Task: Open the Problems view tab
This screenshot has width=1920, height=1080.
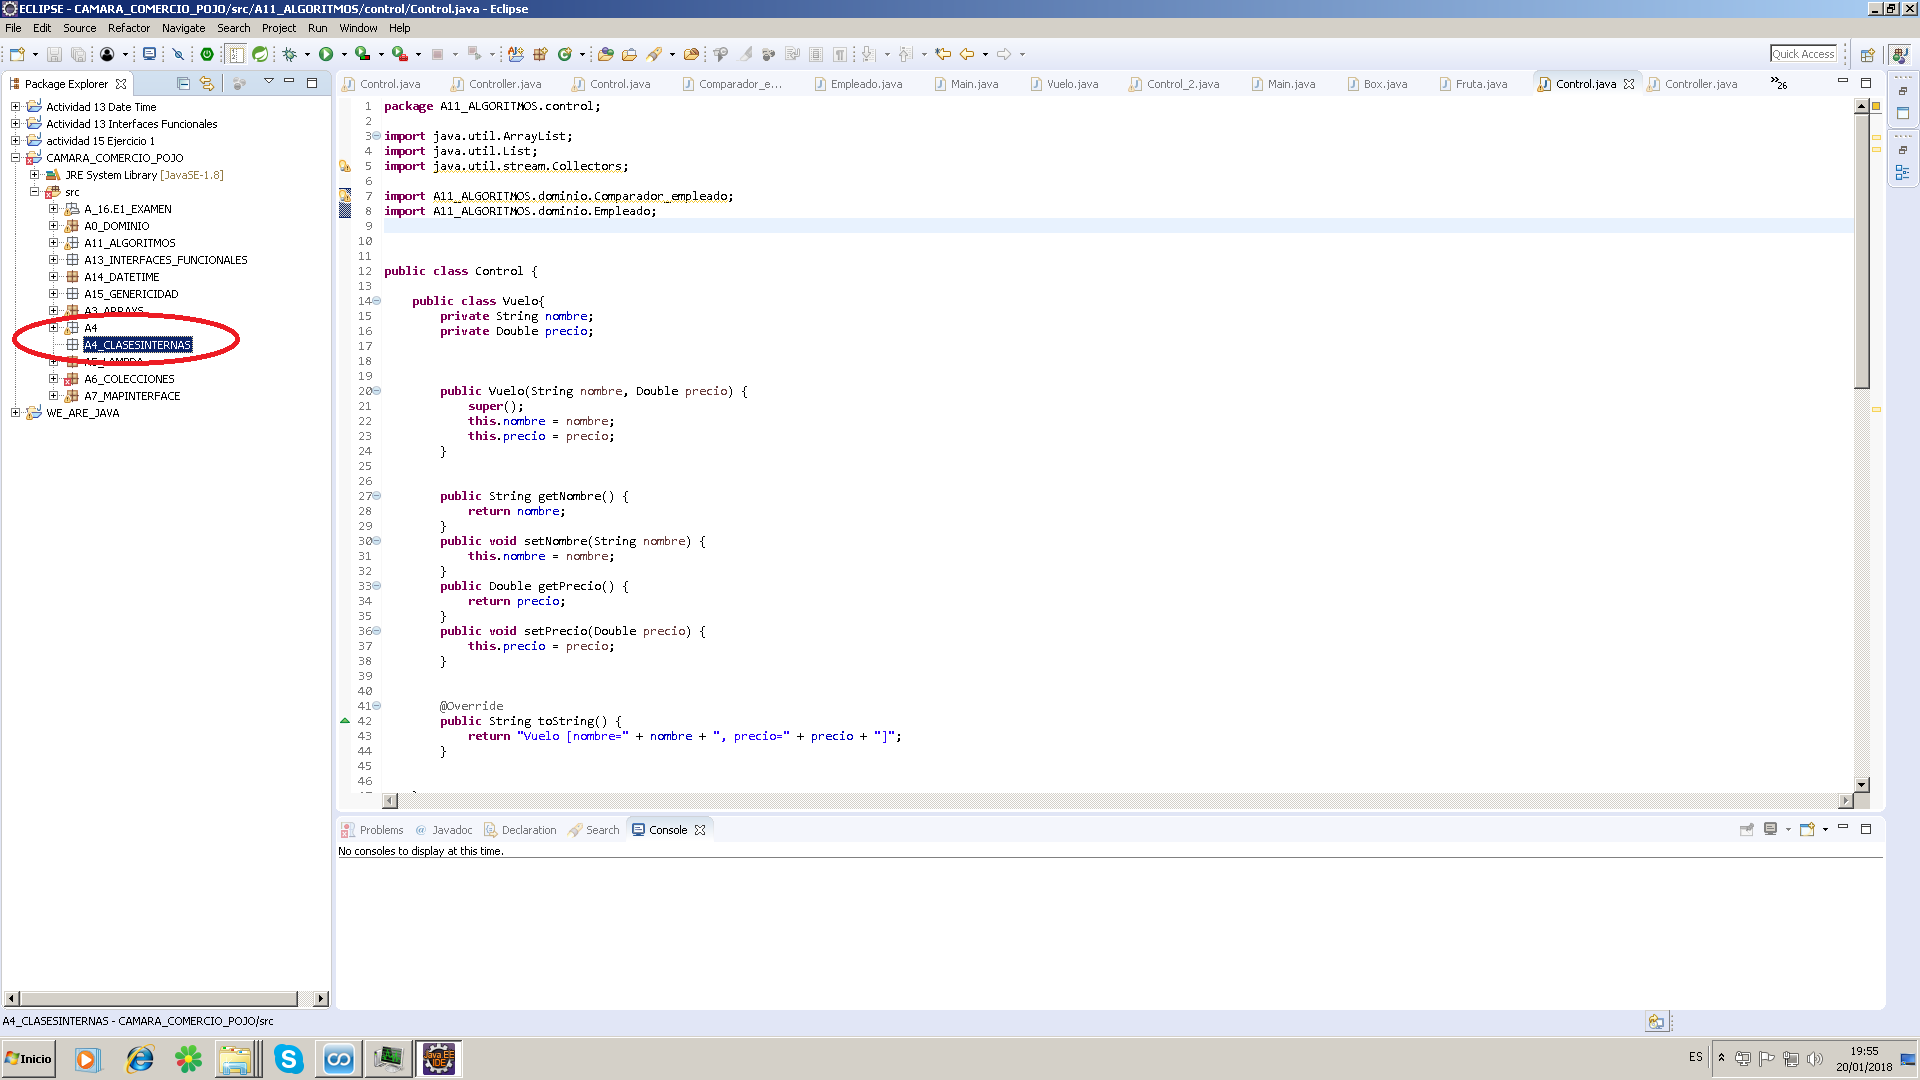Action: coord(380,830)
